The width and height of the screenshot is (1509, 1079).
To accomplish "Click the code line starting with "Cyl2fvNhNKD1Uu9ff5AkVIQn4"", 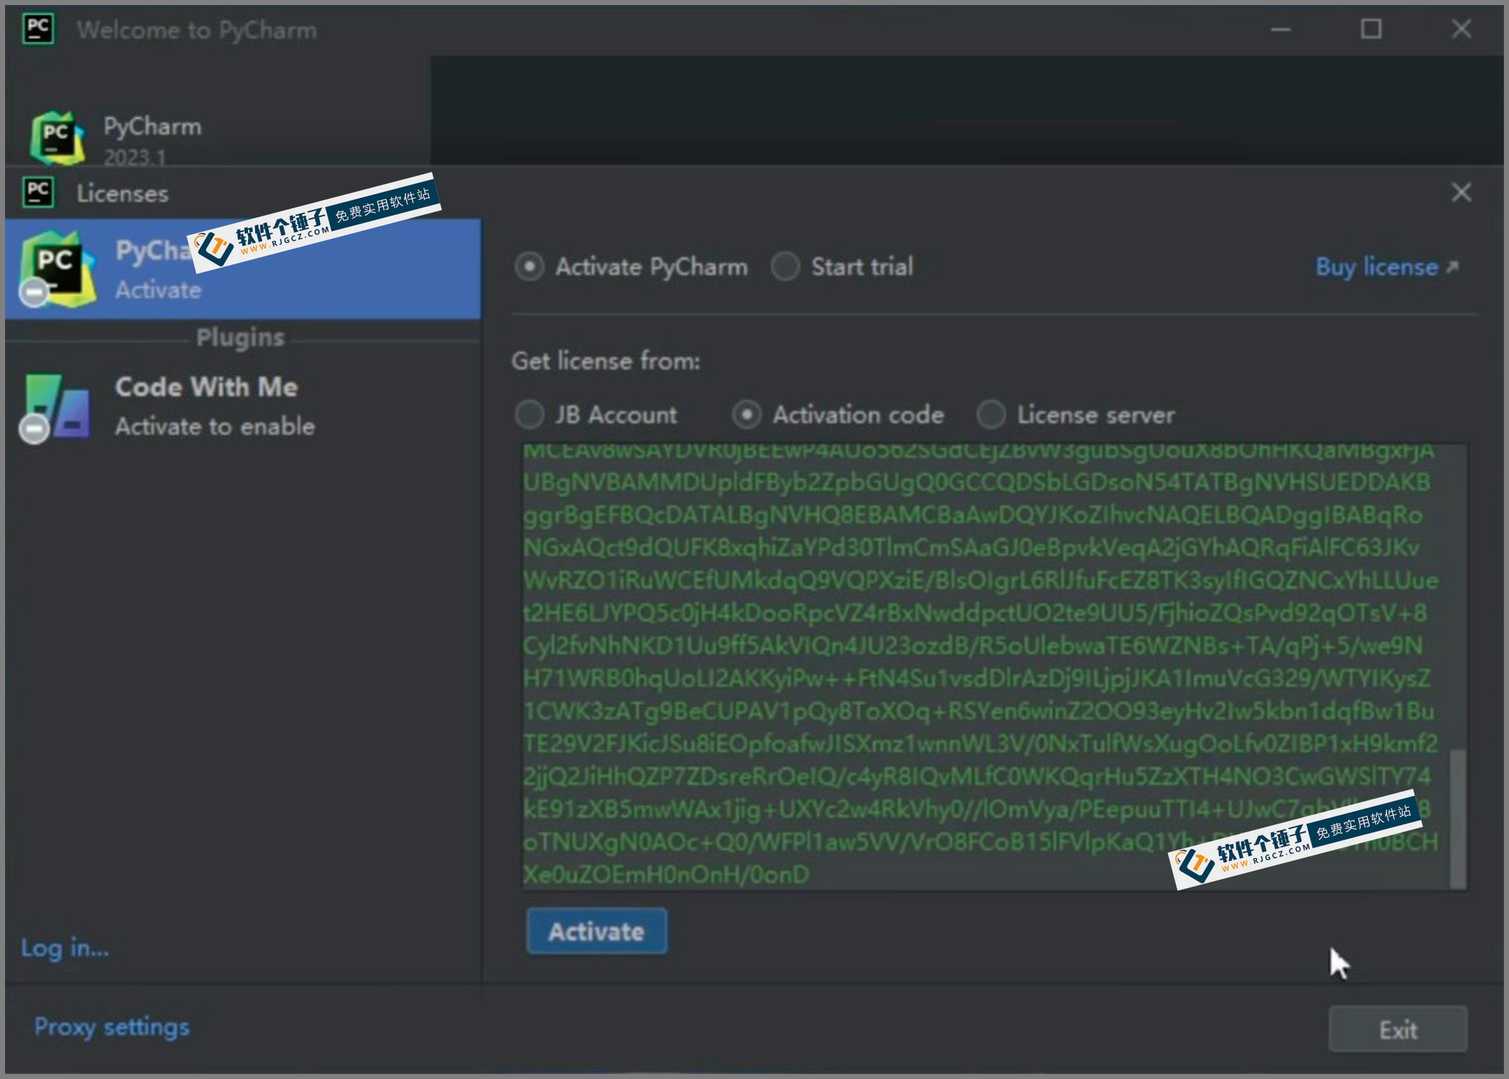I will tap(973, 645).
